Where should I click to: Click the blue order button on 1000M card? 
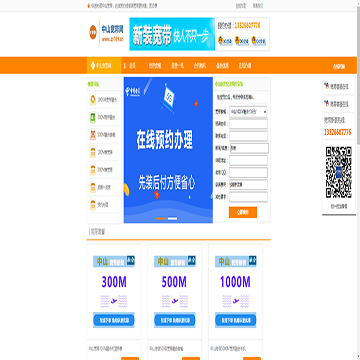pos(235,320)
